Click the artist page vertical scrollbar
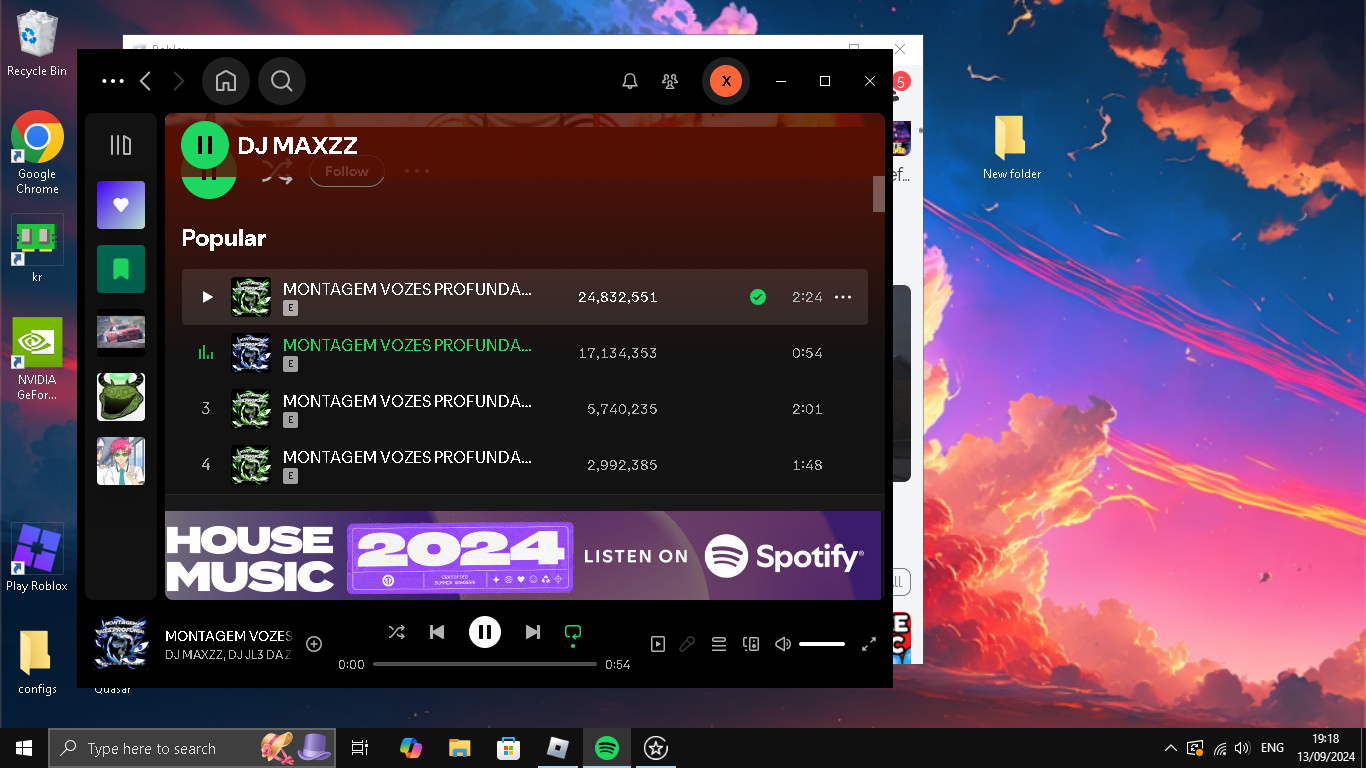 pyautogui.click(x=879, y=194)
